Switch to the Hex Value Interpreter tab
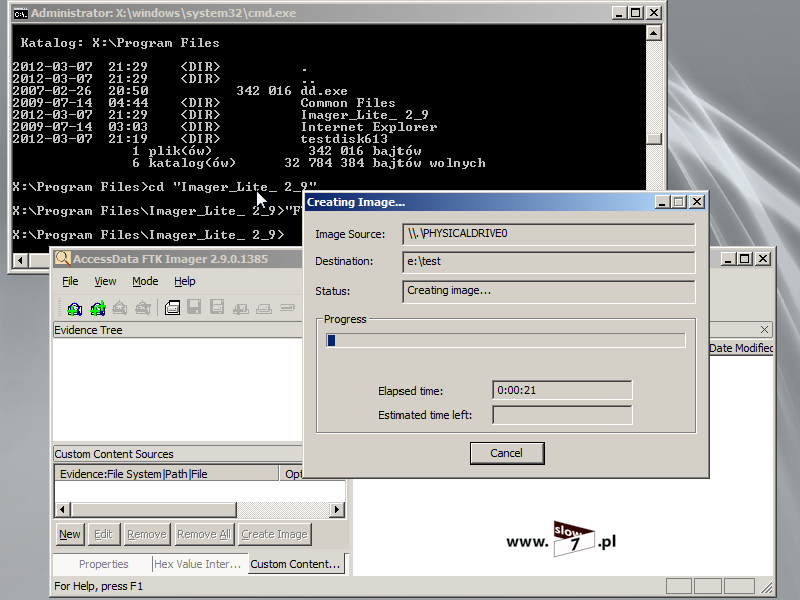Screen dimensions: 800x600 pyautogui.click(x=197, y=564)
